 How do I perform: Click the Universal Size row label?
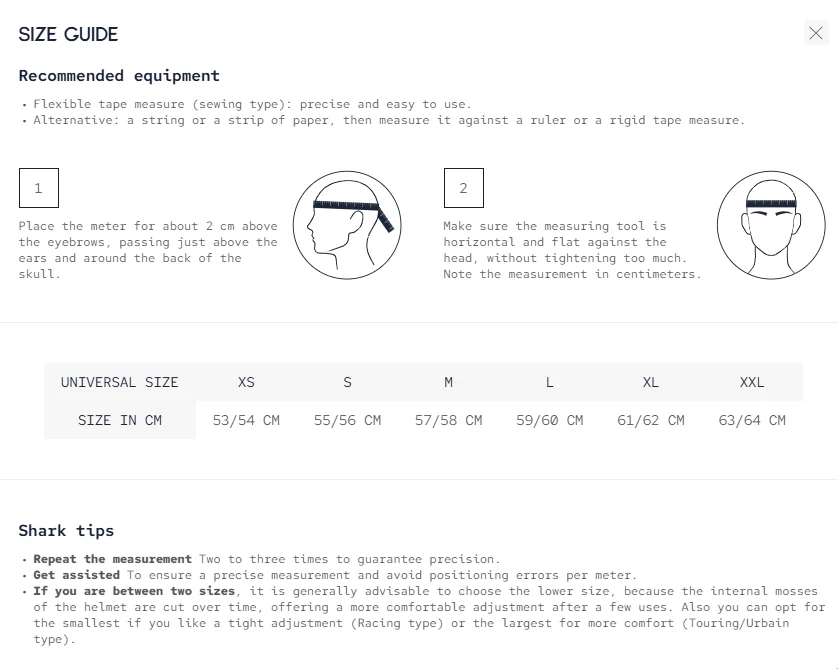(120, 382)
